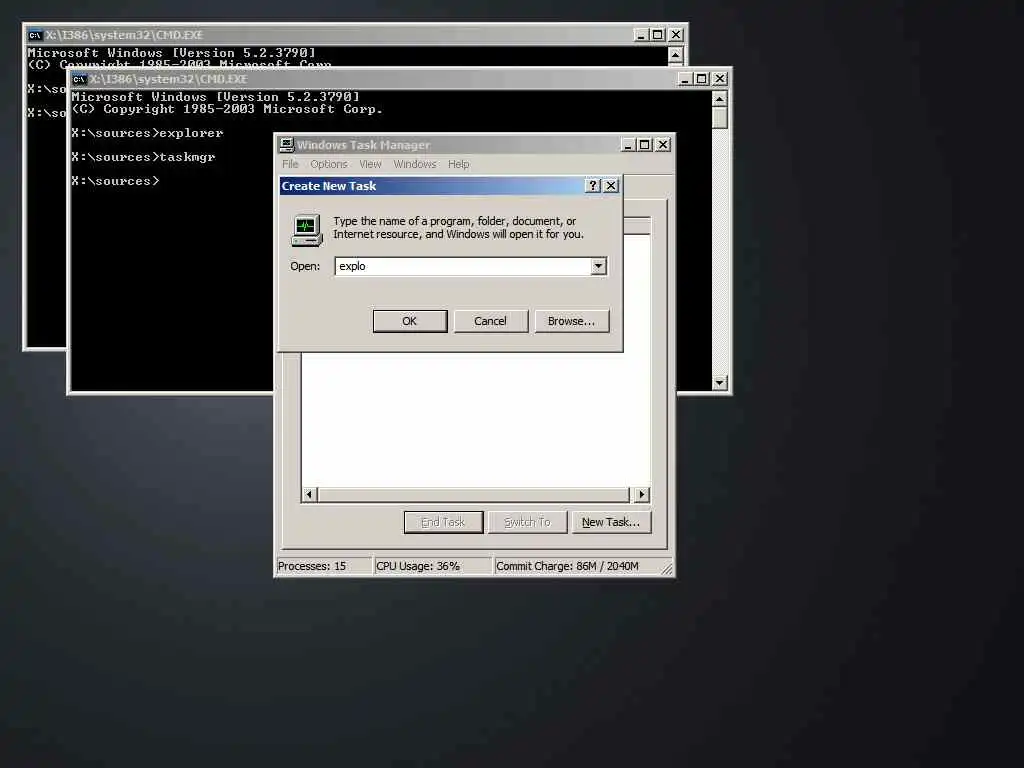Minimize the back CMD.EXE window
This screenshot has height=768, width=1024.
tap(641, 35)
